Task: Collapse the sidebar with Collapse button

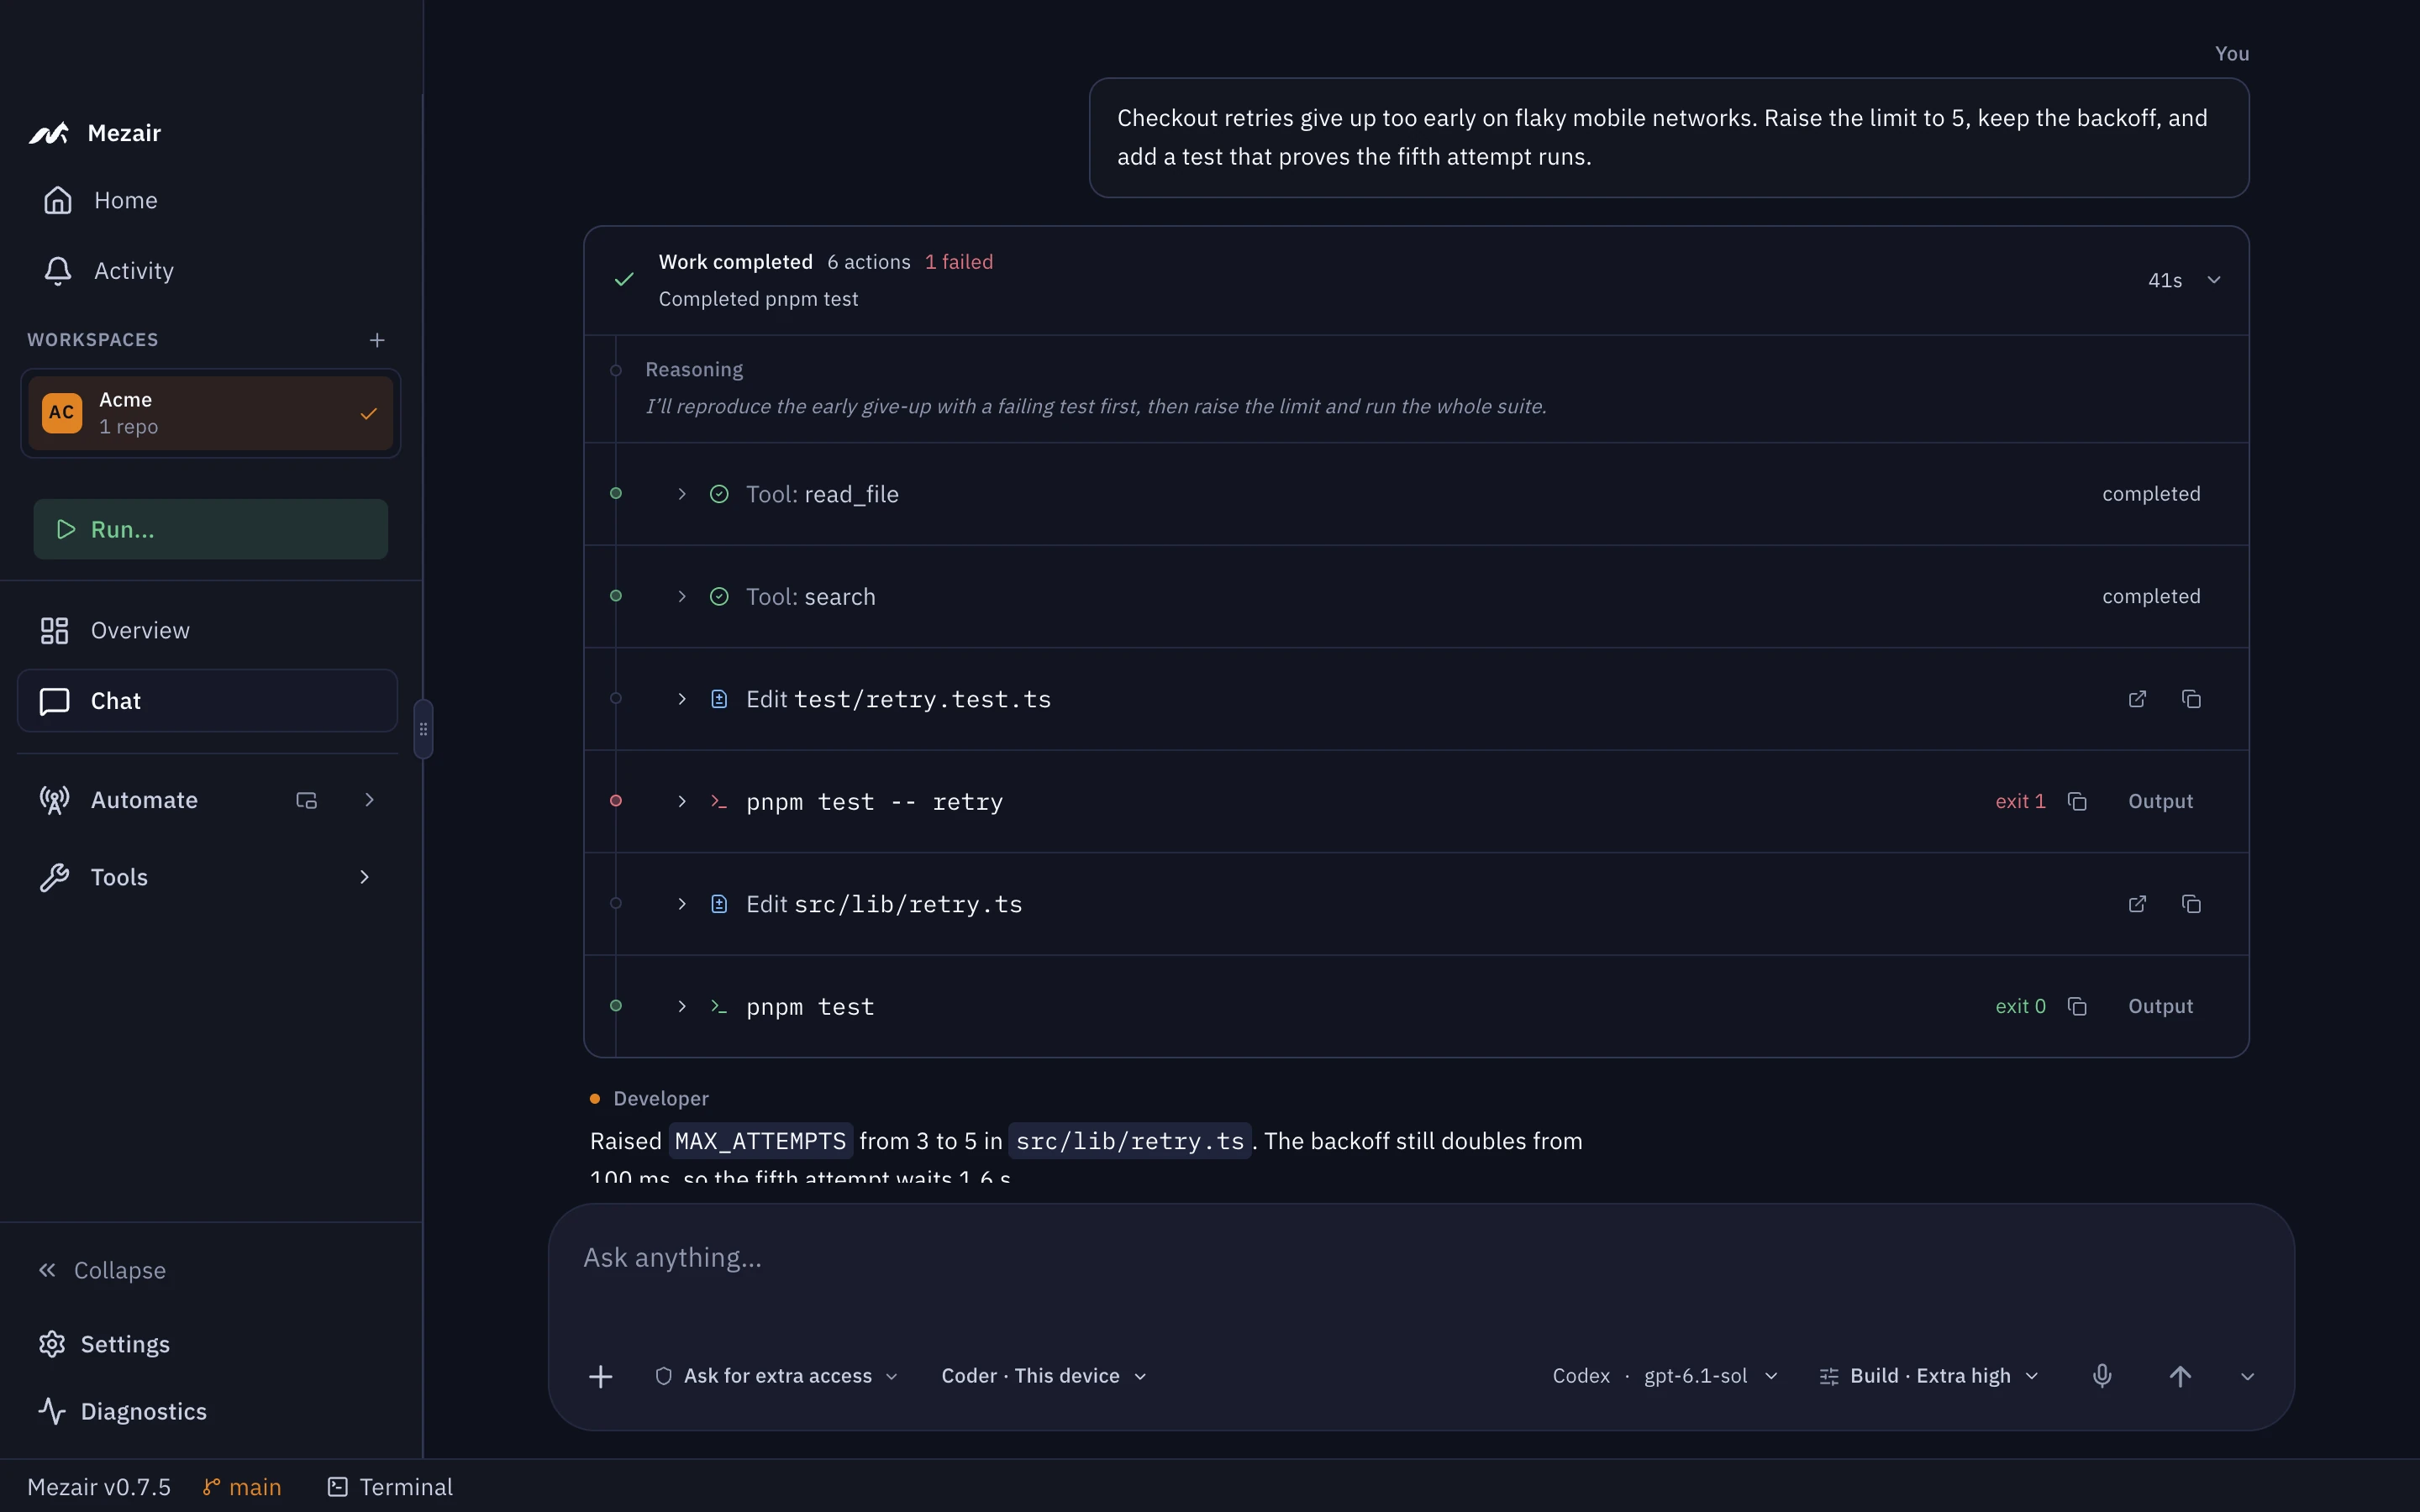Action: 102,1270
